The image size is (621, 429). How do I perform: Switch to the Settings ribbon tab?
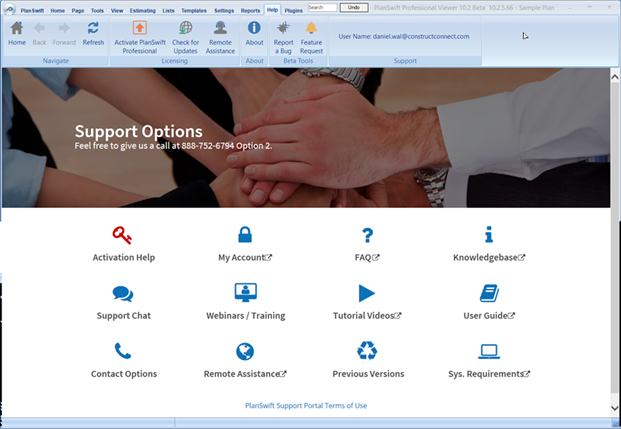pos(224,11)
